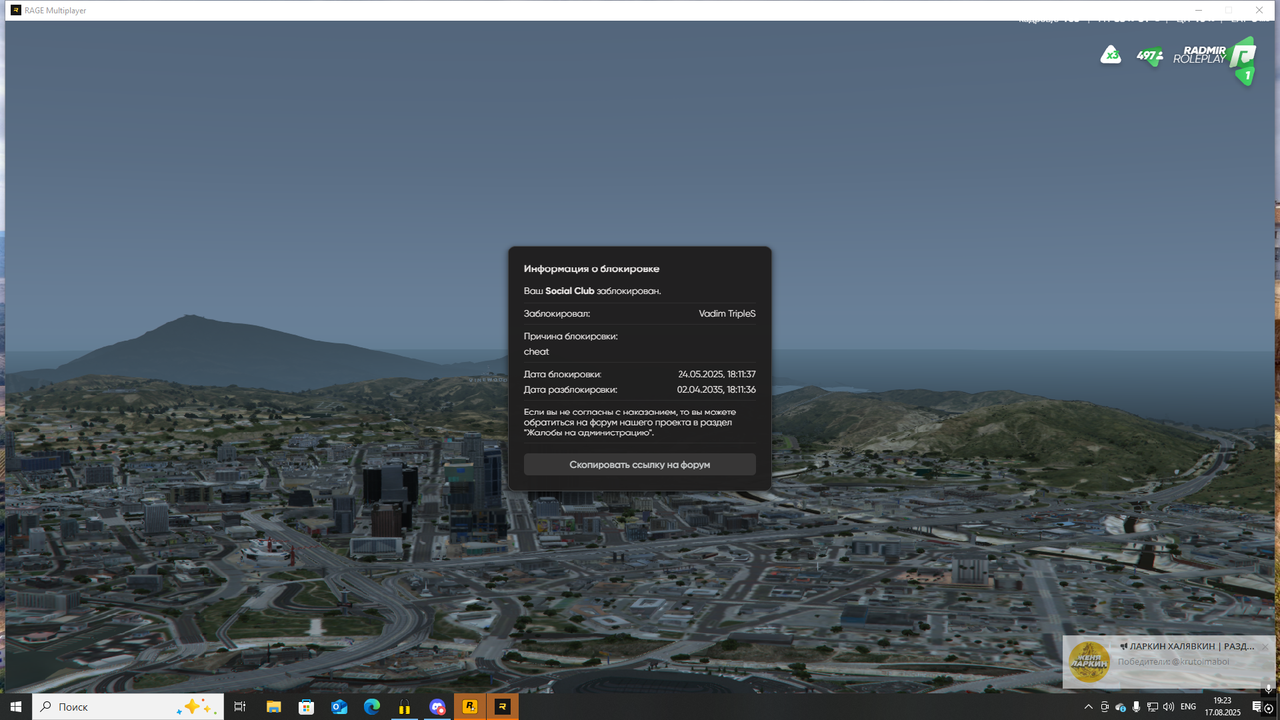Click the ban date '24.05.2025, 18:11:37'
1280x720 pixels.
coord(717,374)
